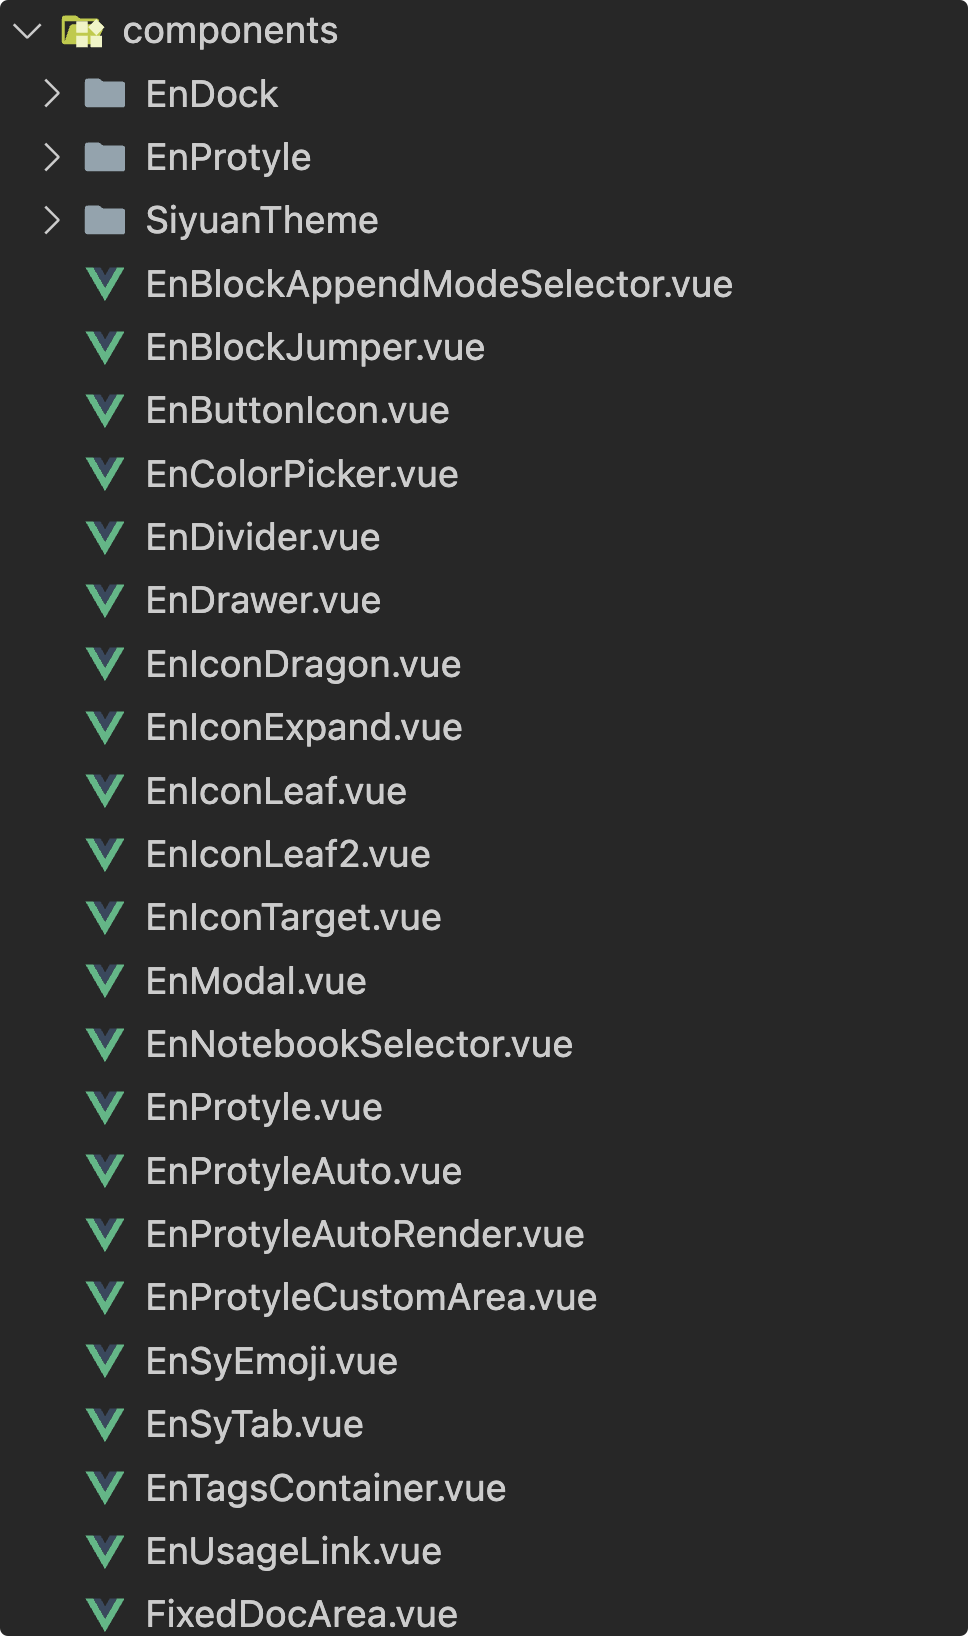
Task: Open EnBlockAppendModeSelector.vue file
Action: pyautogui.click(x=439, y=284)
